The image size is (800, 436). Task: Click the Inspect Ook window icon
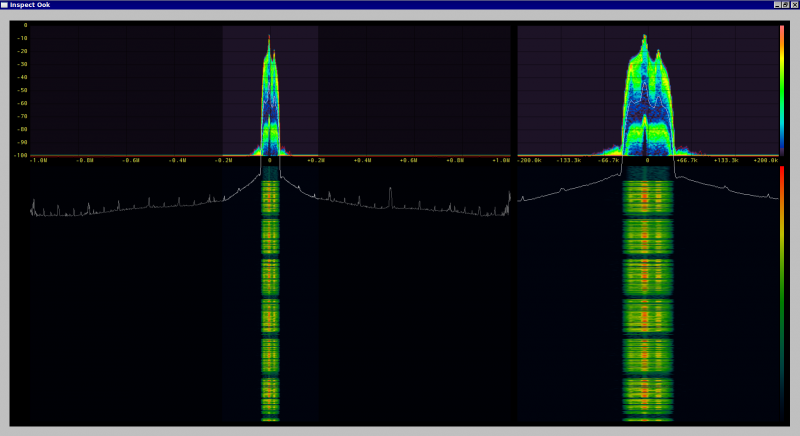point(5,5)
